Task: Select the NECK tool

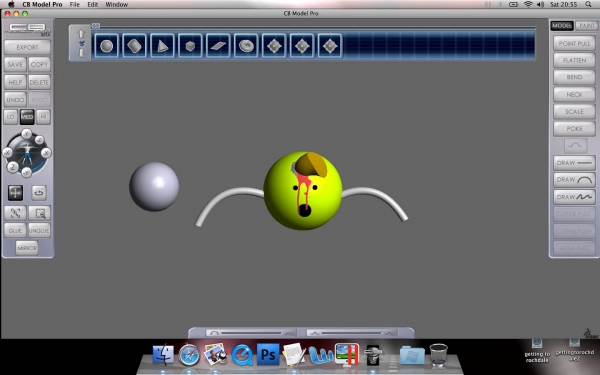Action: point(574,95)
